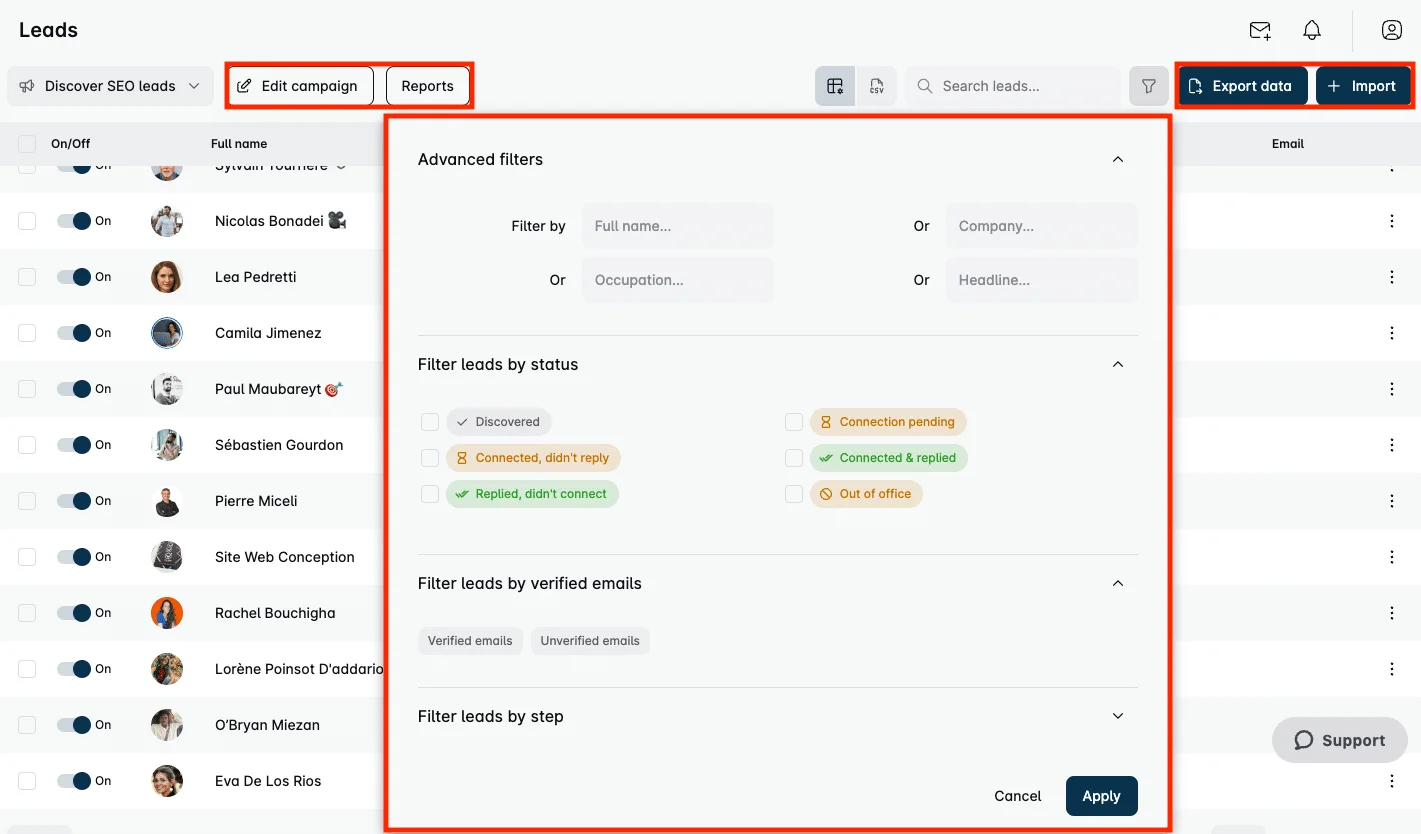The image size is (1421, 834).
Task: Click the Import button
Action: (1362, 86)
